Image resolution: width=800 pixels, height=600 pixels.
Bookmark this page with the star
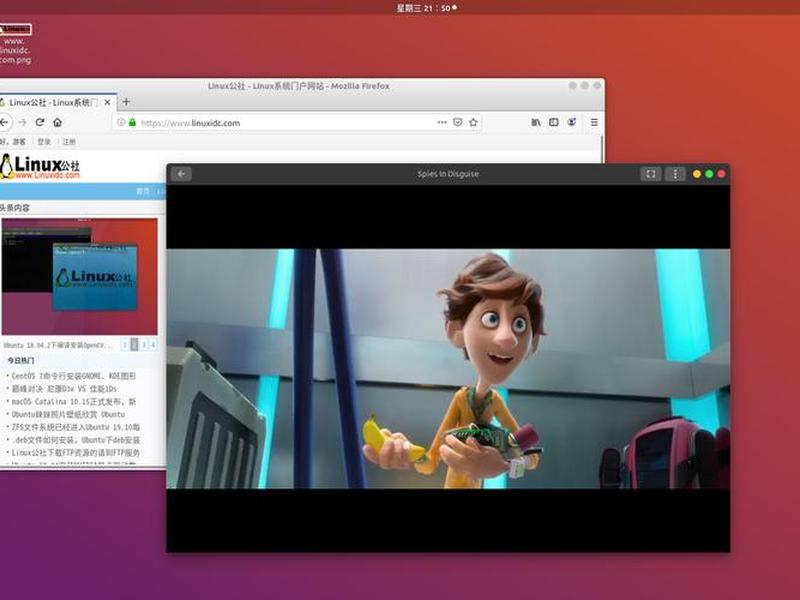coord(473,122)
